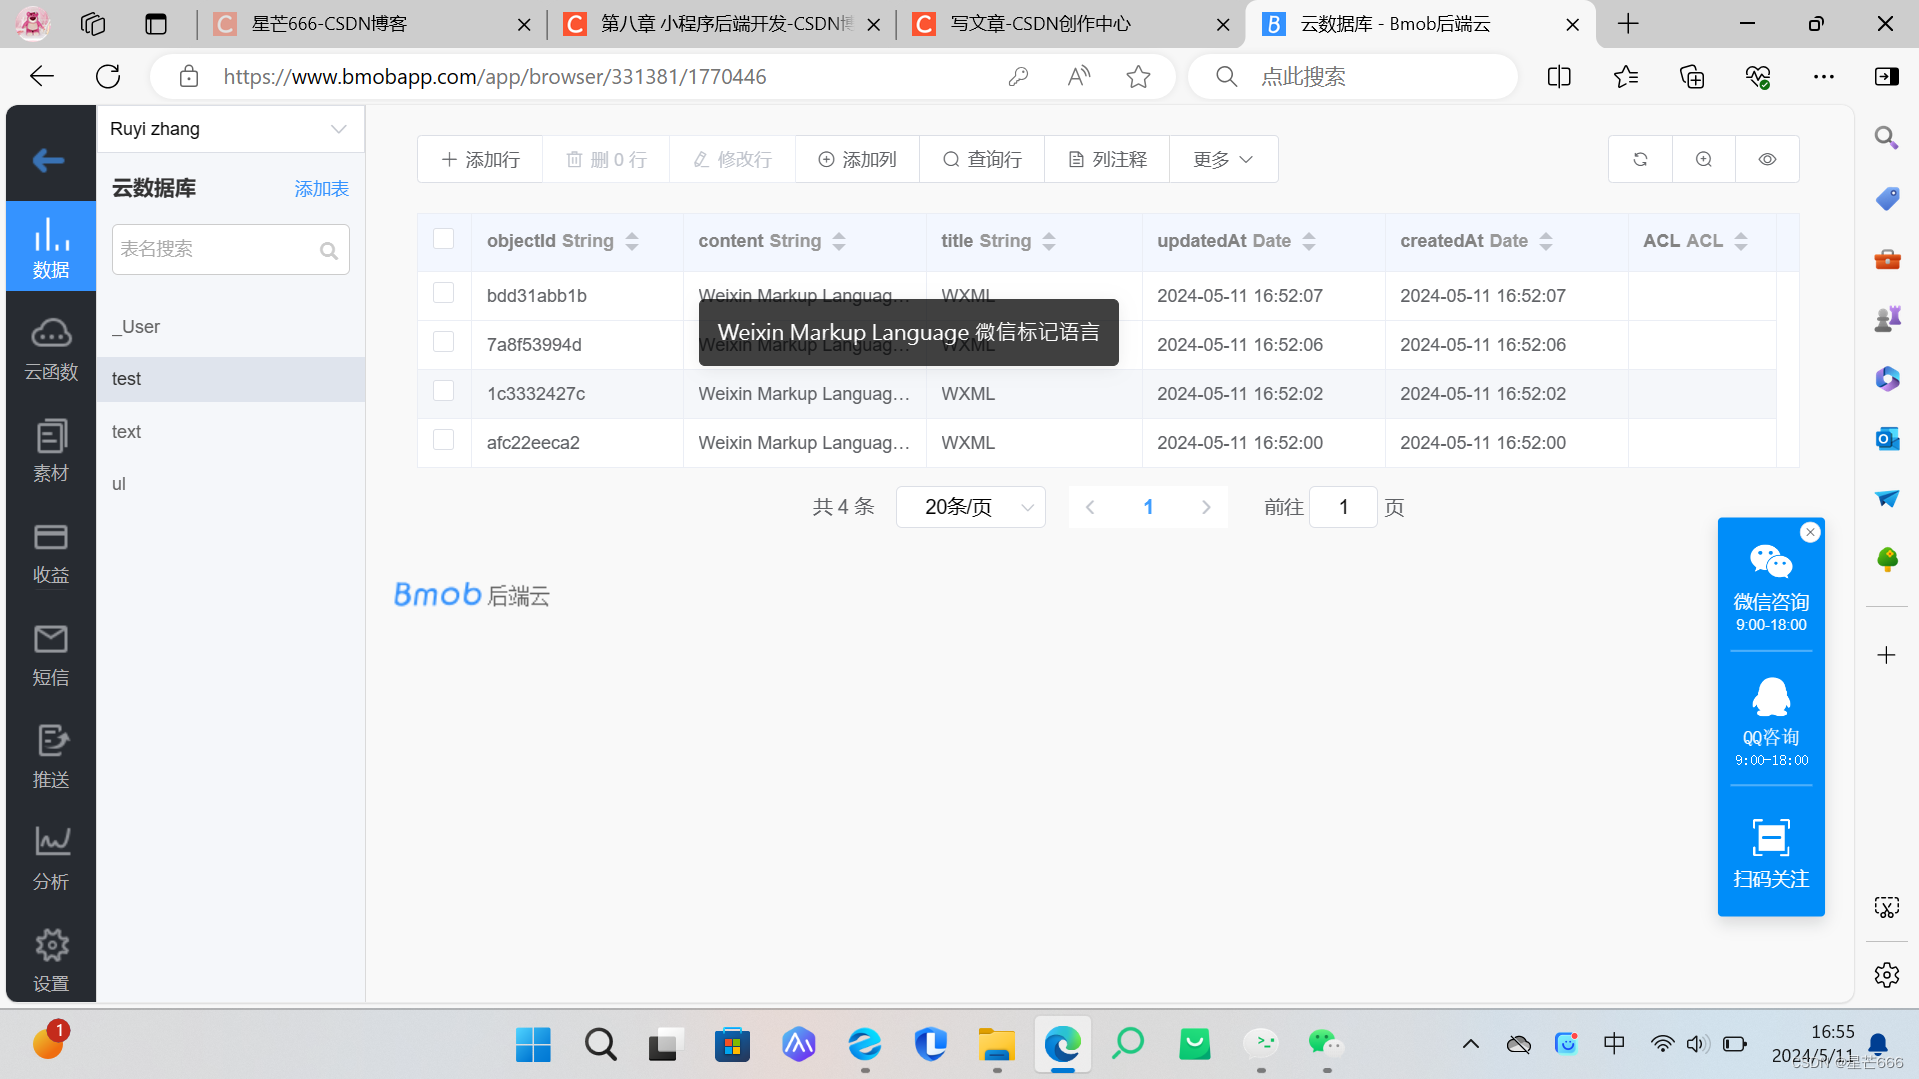
Task: Open the 20条/页 page size dropdown
Action: (x=969, y=507)
